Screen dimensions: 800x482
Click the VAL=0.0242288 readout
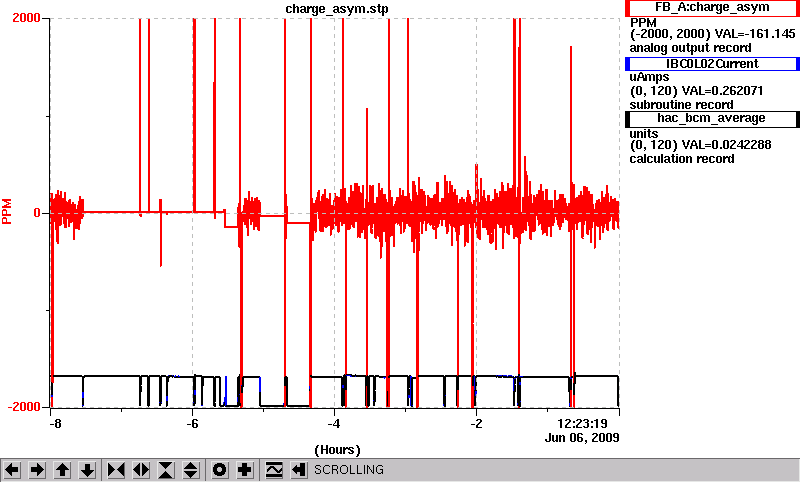tap(727, 145)
